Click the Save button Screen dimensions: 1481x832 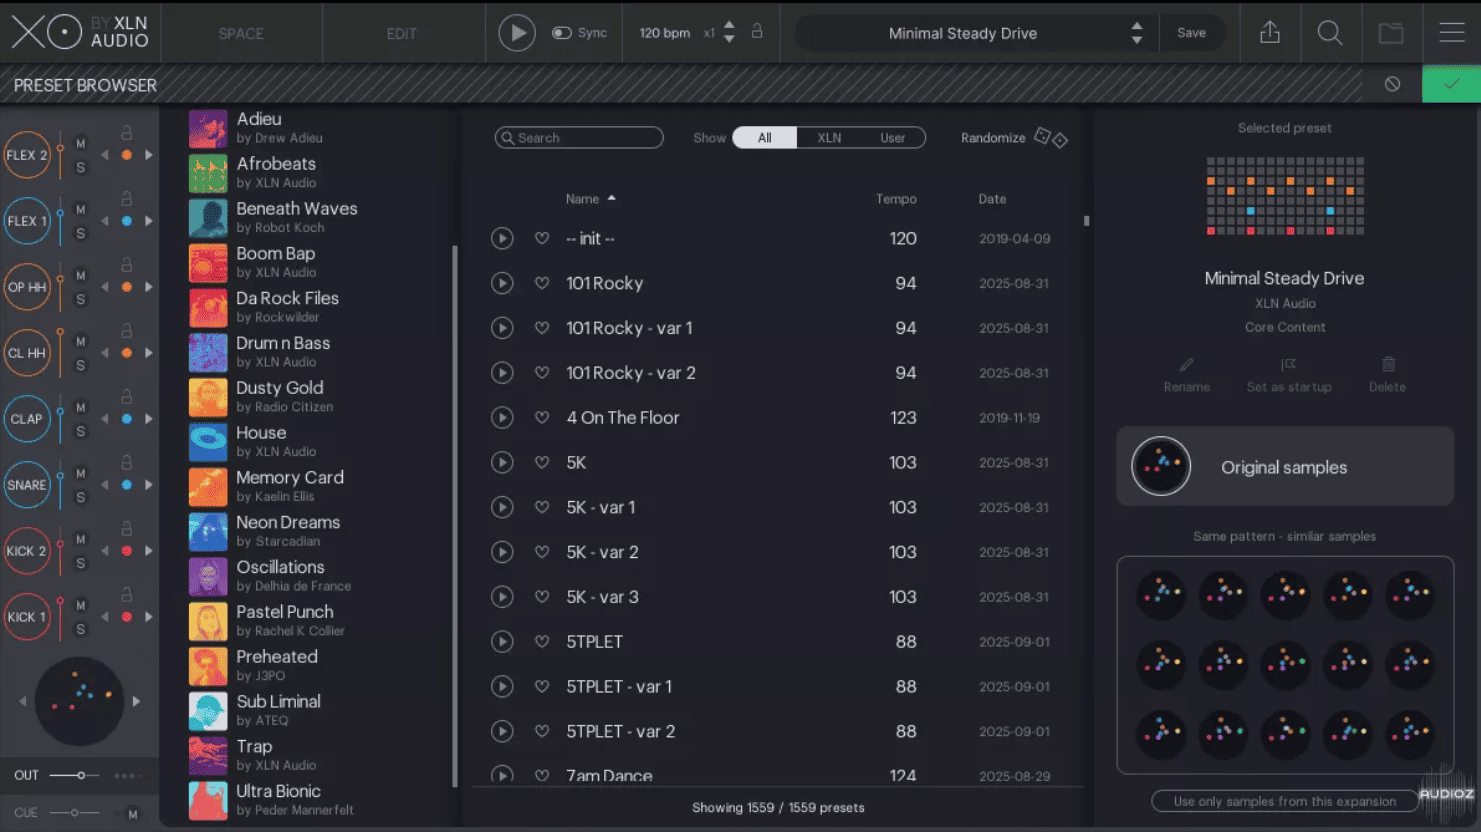[x=1191, y=33]
